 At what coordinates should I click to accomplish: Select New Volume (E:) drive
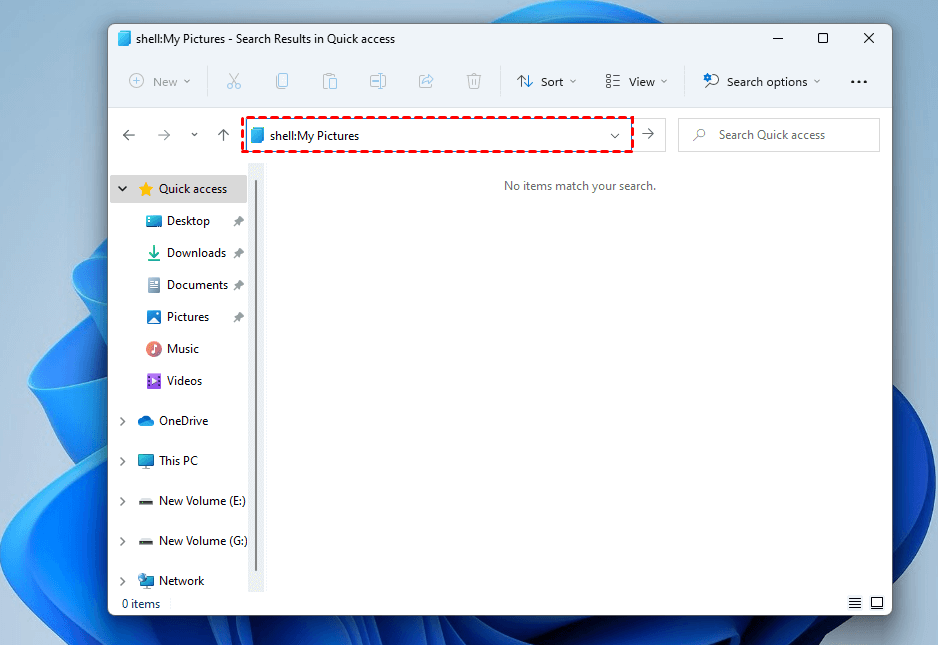pyautogui.click(x=202, y=501)
